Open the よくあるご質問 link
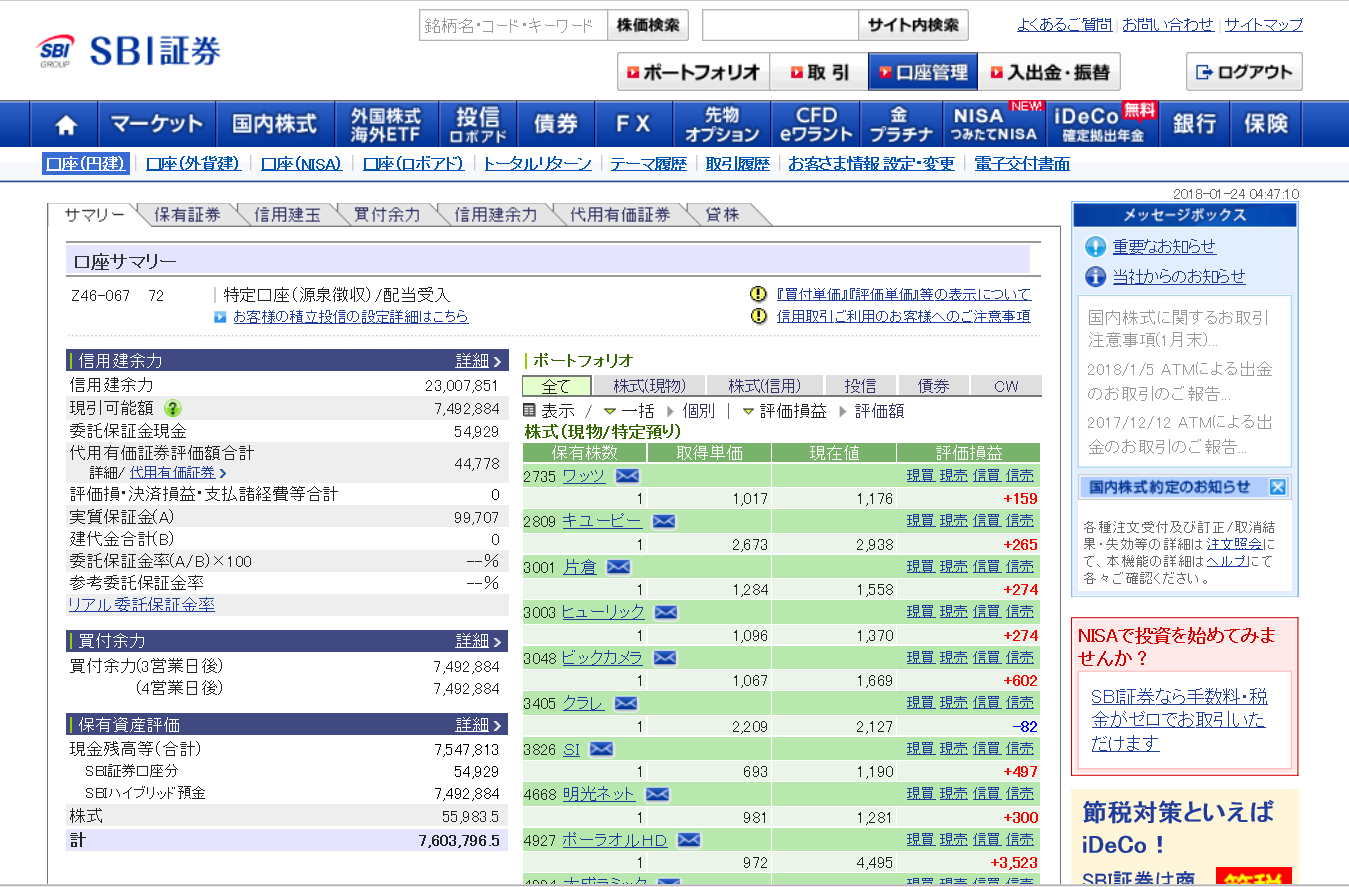 point(1064,25)
